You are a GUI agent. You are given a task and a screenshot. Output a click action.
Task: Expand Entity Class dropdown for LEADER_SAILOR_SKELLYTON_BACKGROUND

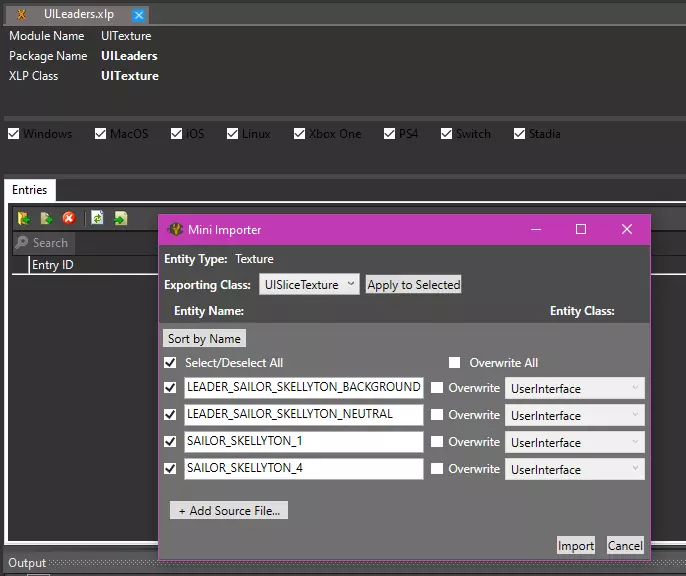pyautogui.click(x=574, y=388)
